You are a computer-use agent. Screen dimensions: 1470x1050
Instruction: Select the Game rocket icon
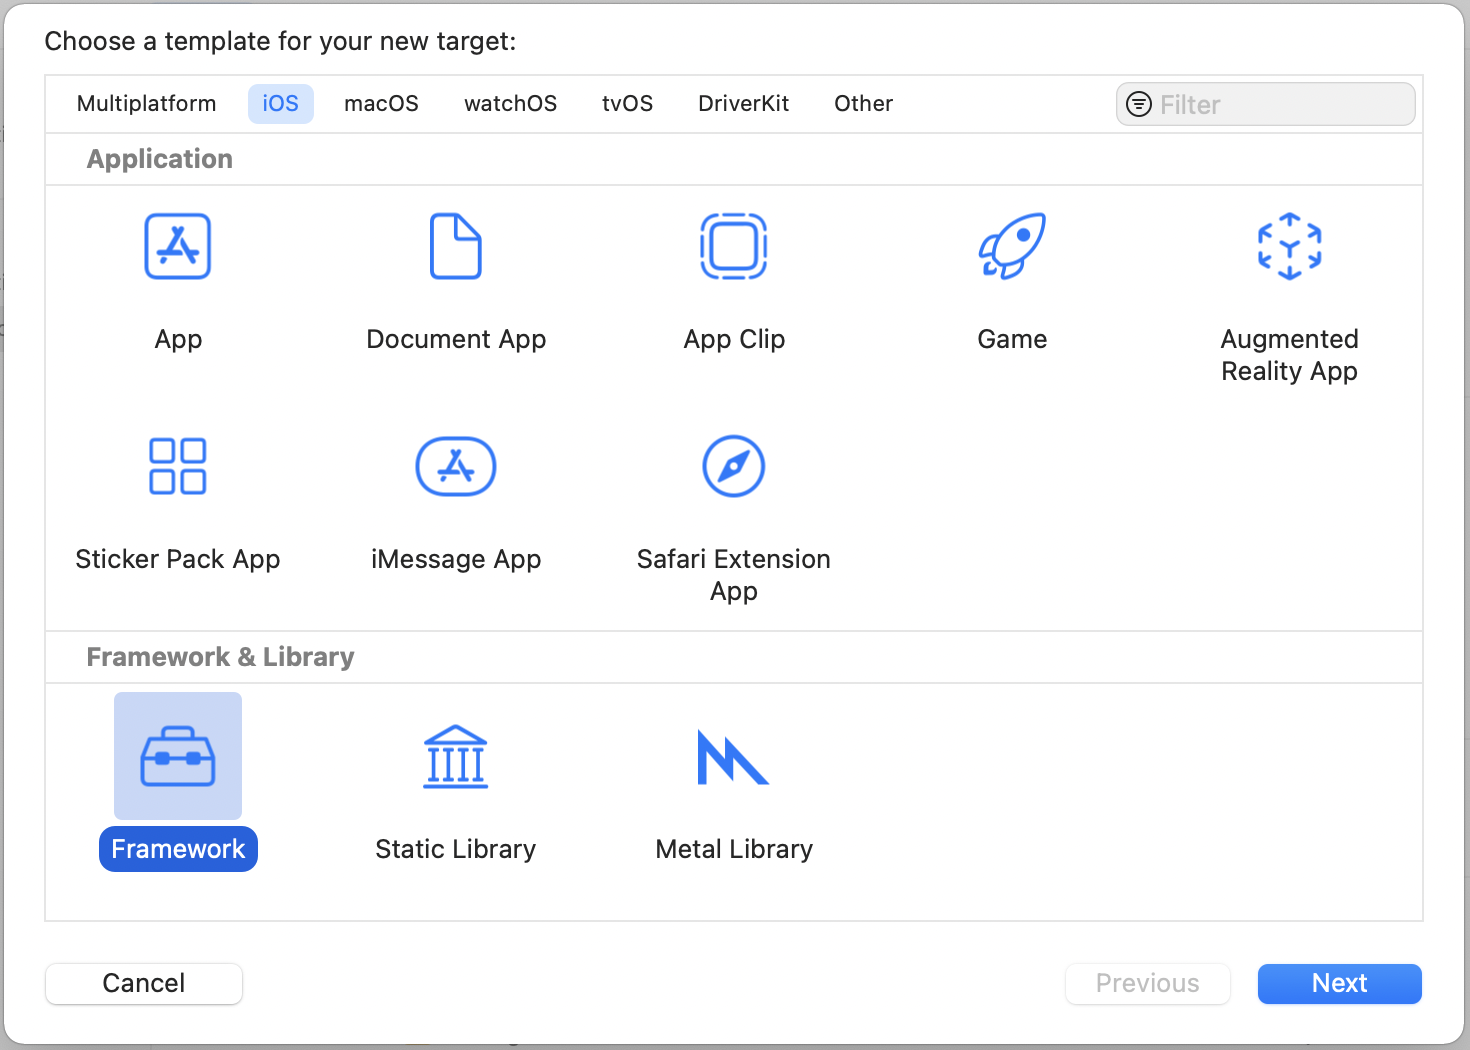point(1012,246)
